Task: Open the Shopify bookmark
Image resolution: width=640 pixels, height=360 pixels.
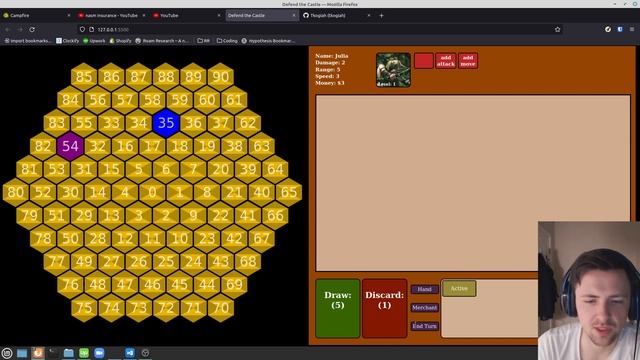Action: point(120,41)
